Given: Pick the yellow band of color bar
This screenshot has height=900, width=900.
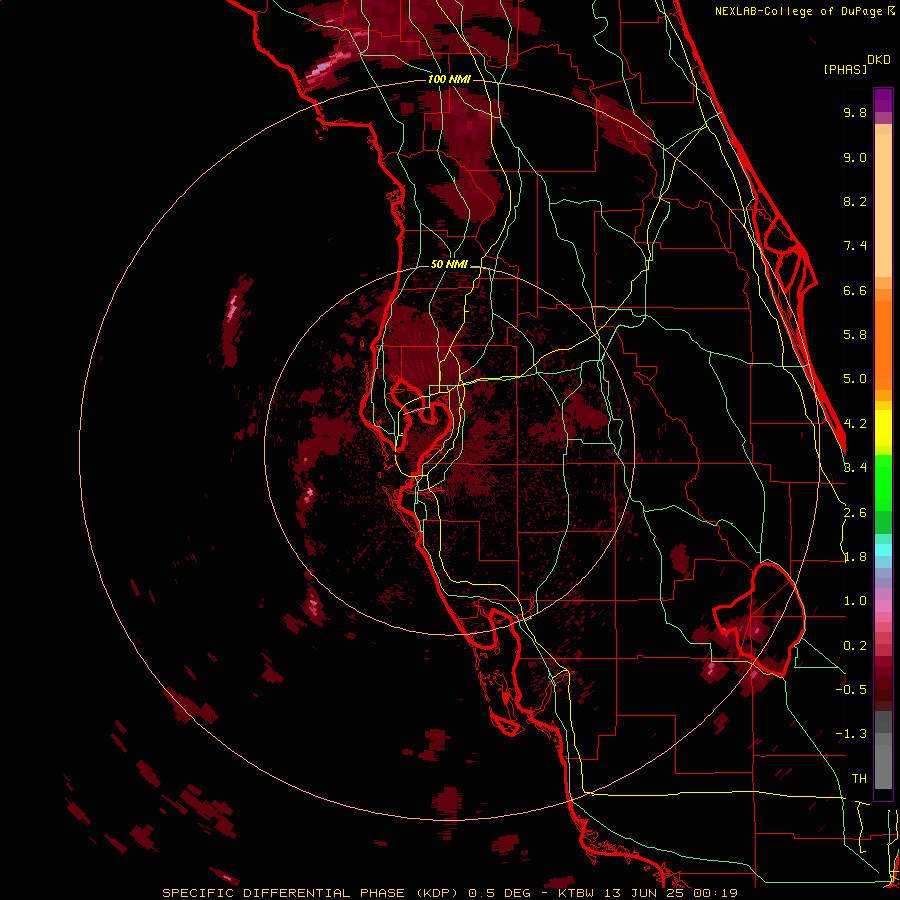Looking at the screenshot, I should 883,428.
